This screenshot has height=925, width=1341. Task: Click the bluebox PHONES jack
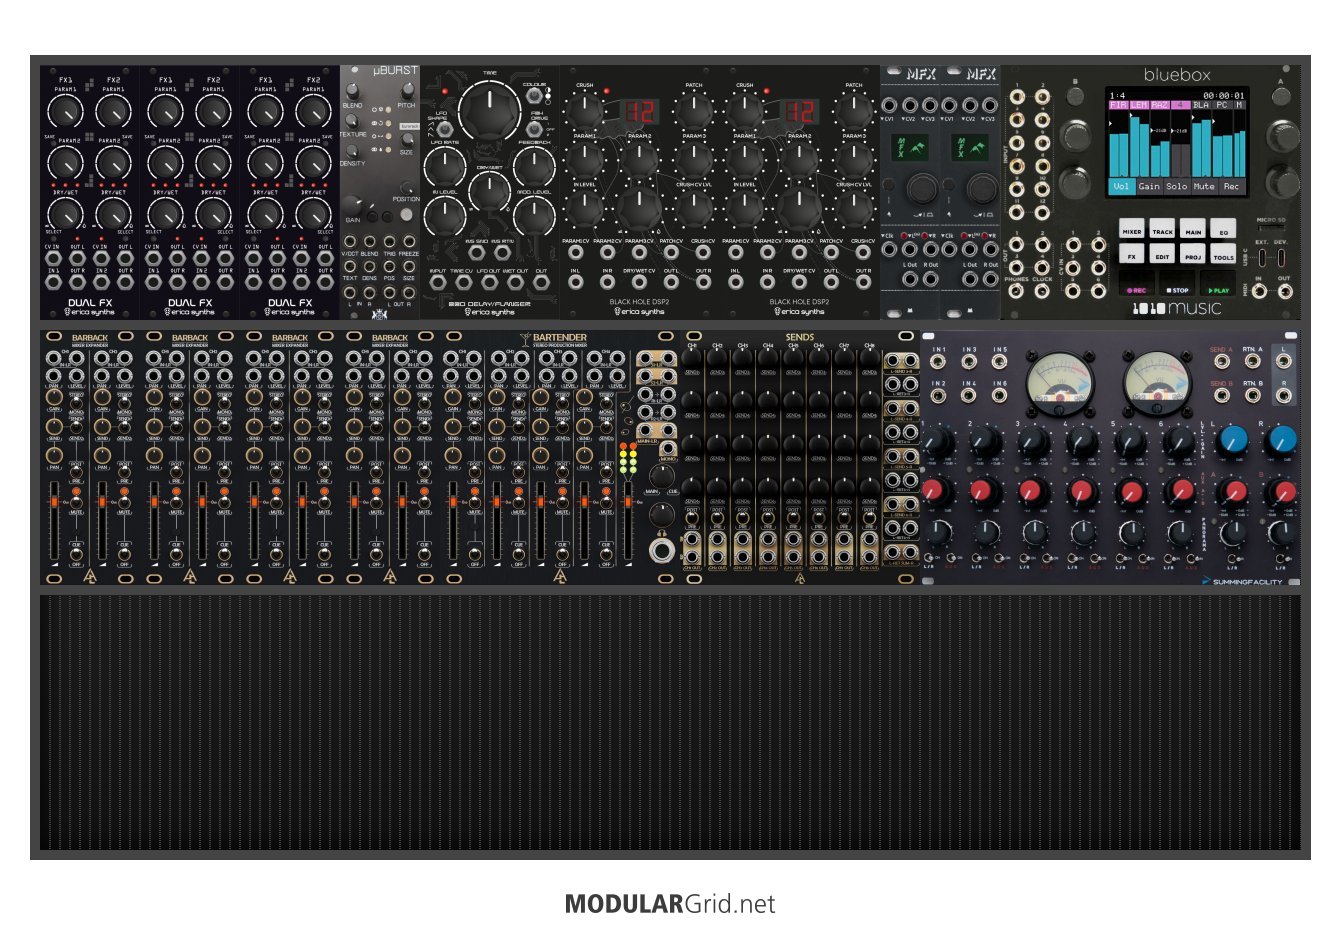tap(1018, 291)
